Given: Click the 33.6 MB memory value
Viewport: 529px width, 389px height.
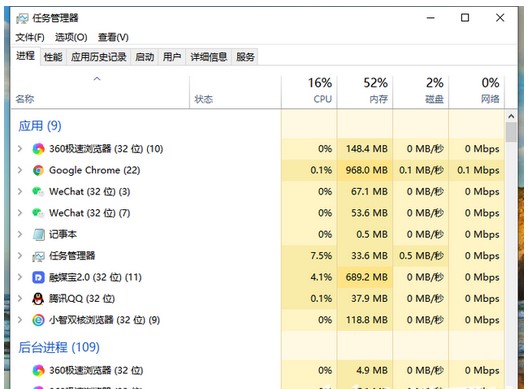Looking at the screenshot, I should (369, 256).
